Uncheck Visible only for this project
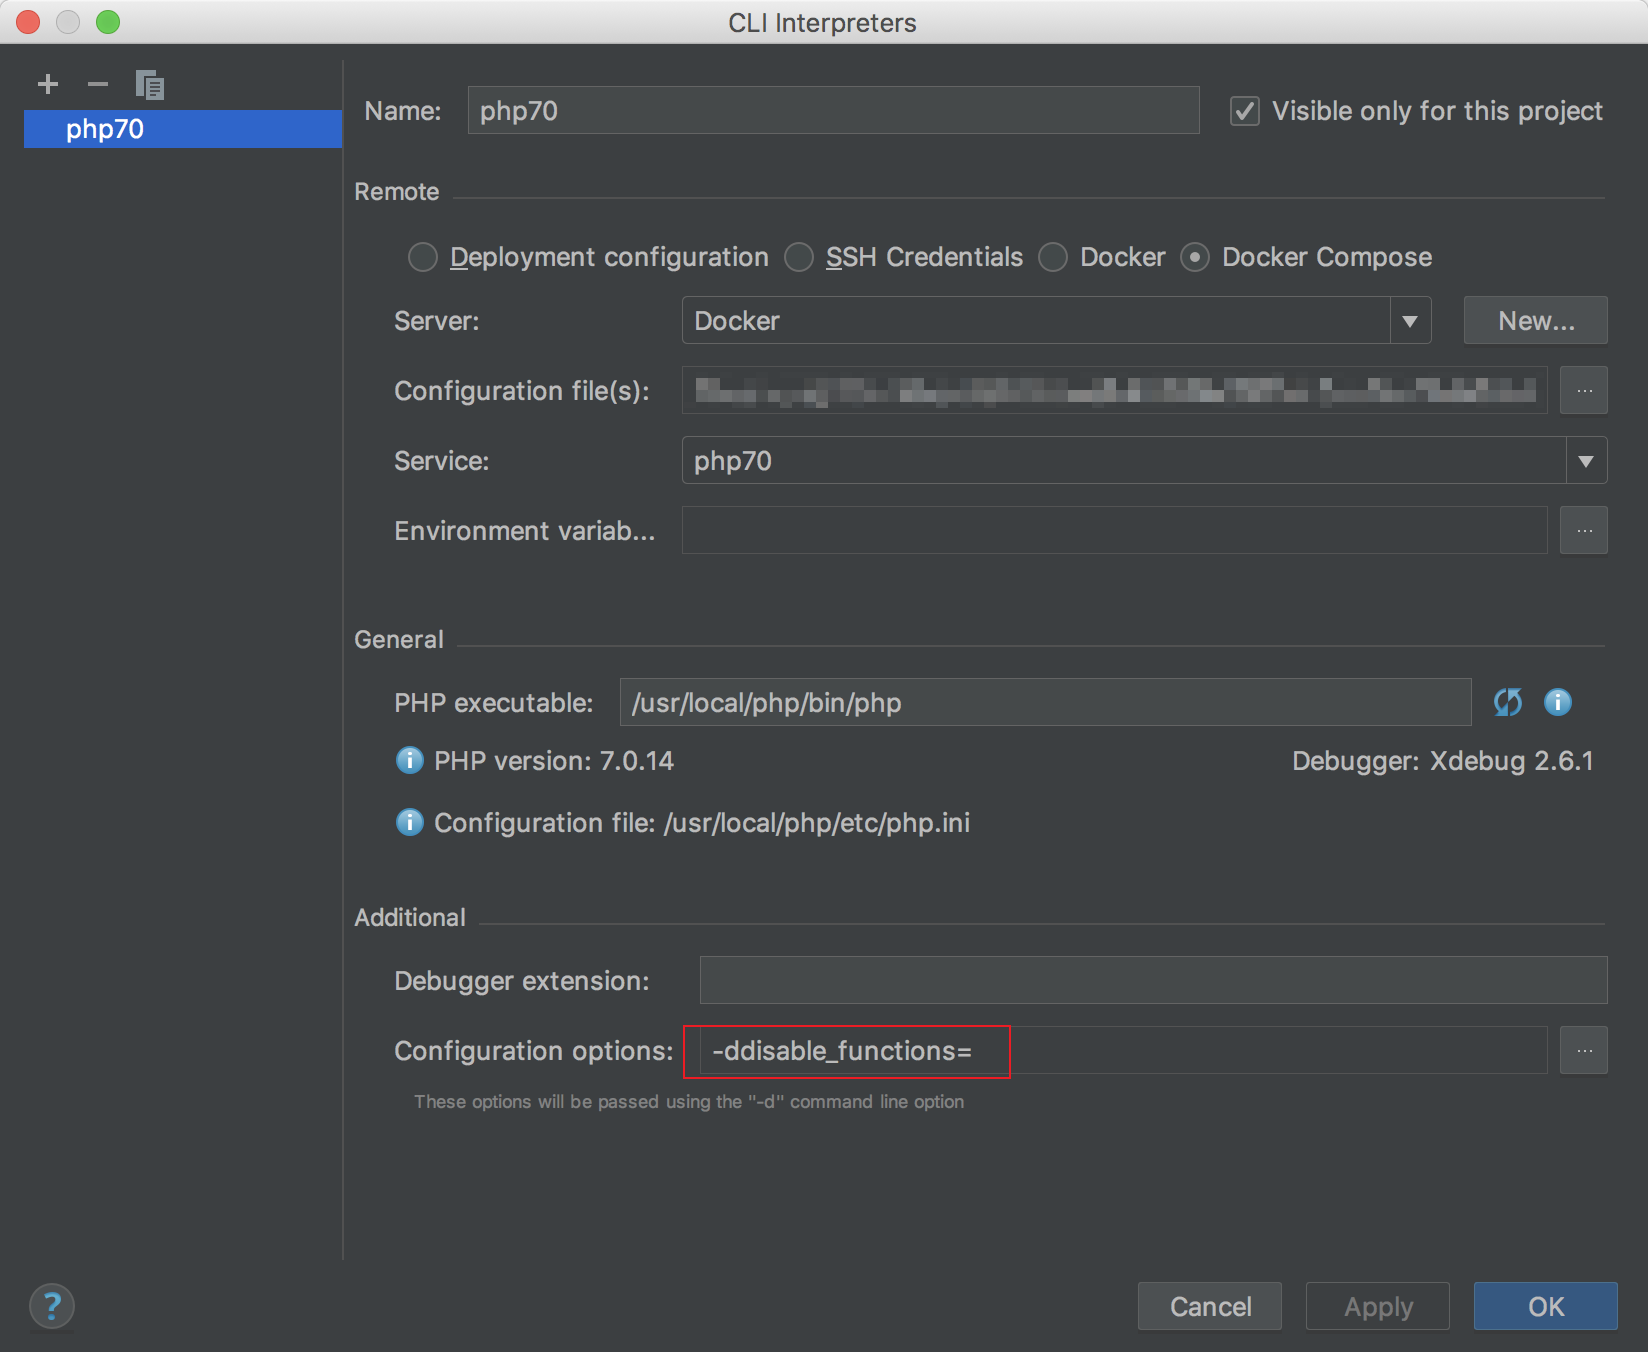The height and width of the screenshot is (1352, 1648). click(x=1244, y=111)
